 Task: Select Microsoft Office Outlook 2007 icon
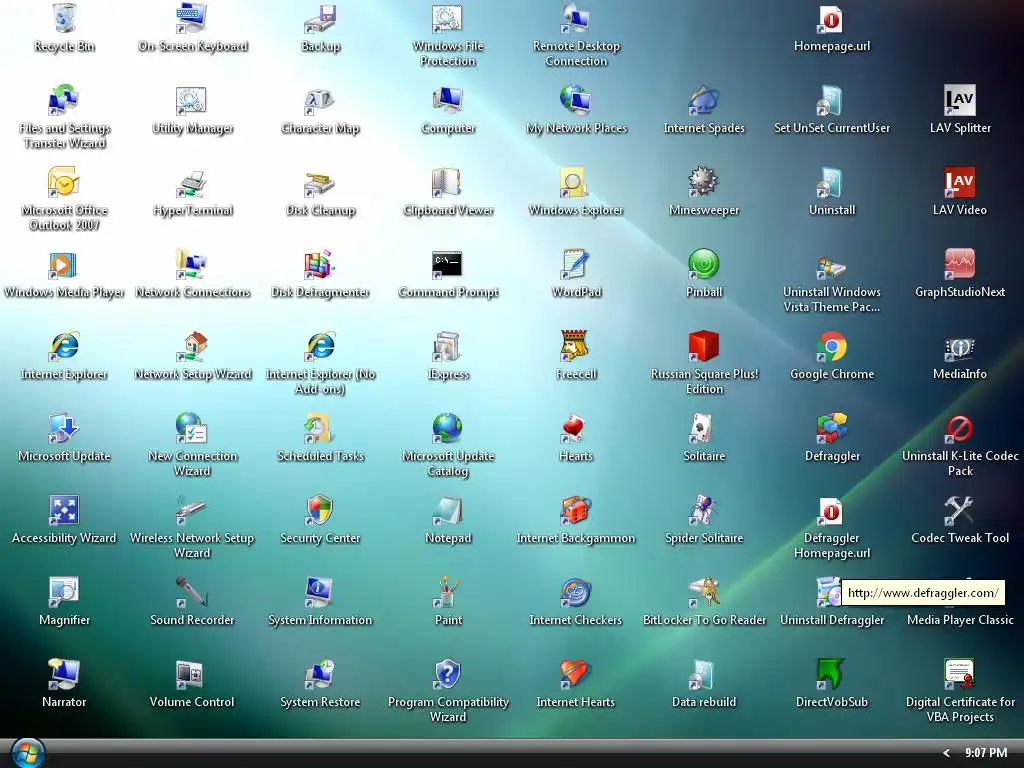(64, 182)
